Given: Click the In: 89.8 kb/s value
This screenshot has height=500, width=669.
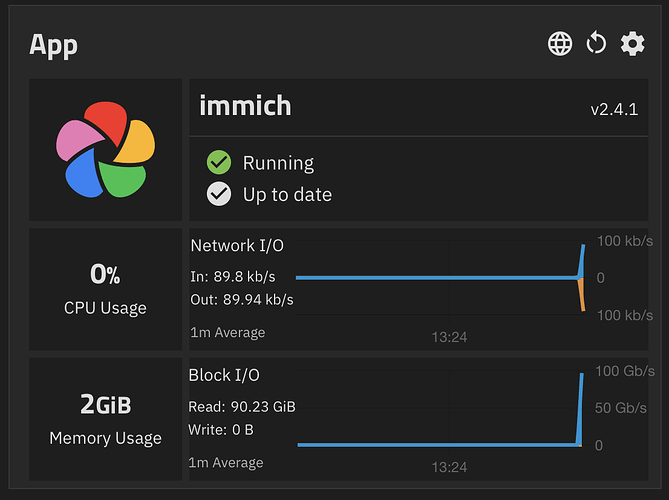Looking at the screenshot, I should point(233,277).
